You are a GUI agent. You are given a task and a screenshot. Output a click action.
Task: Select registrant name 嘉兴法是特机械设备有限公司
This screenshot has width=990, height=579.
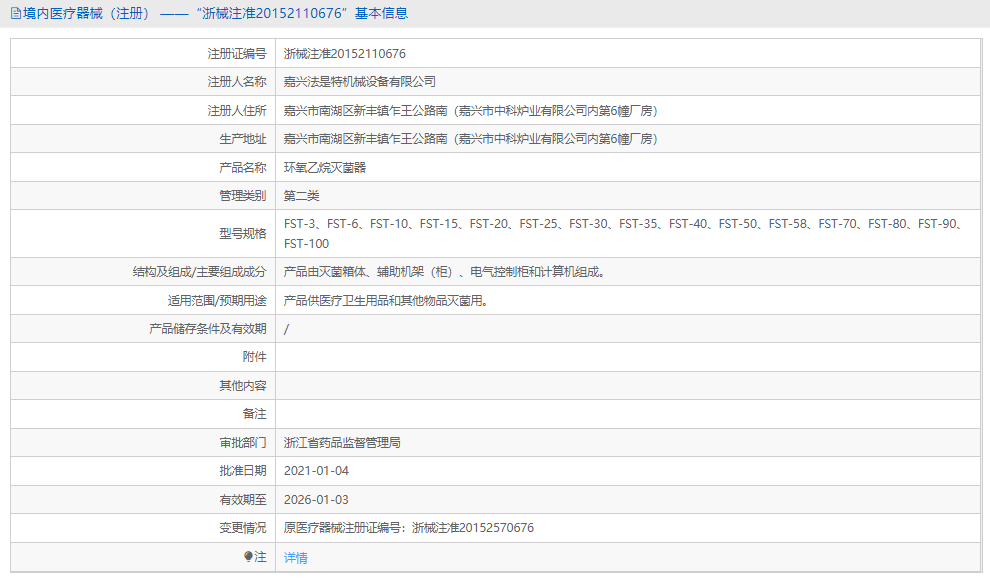360,81
